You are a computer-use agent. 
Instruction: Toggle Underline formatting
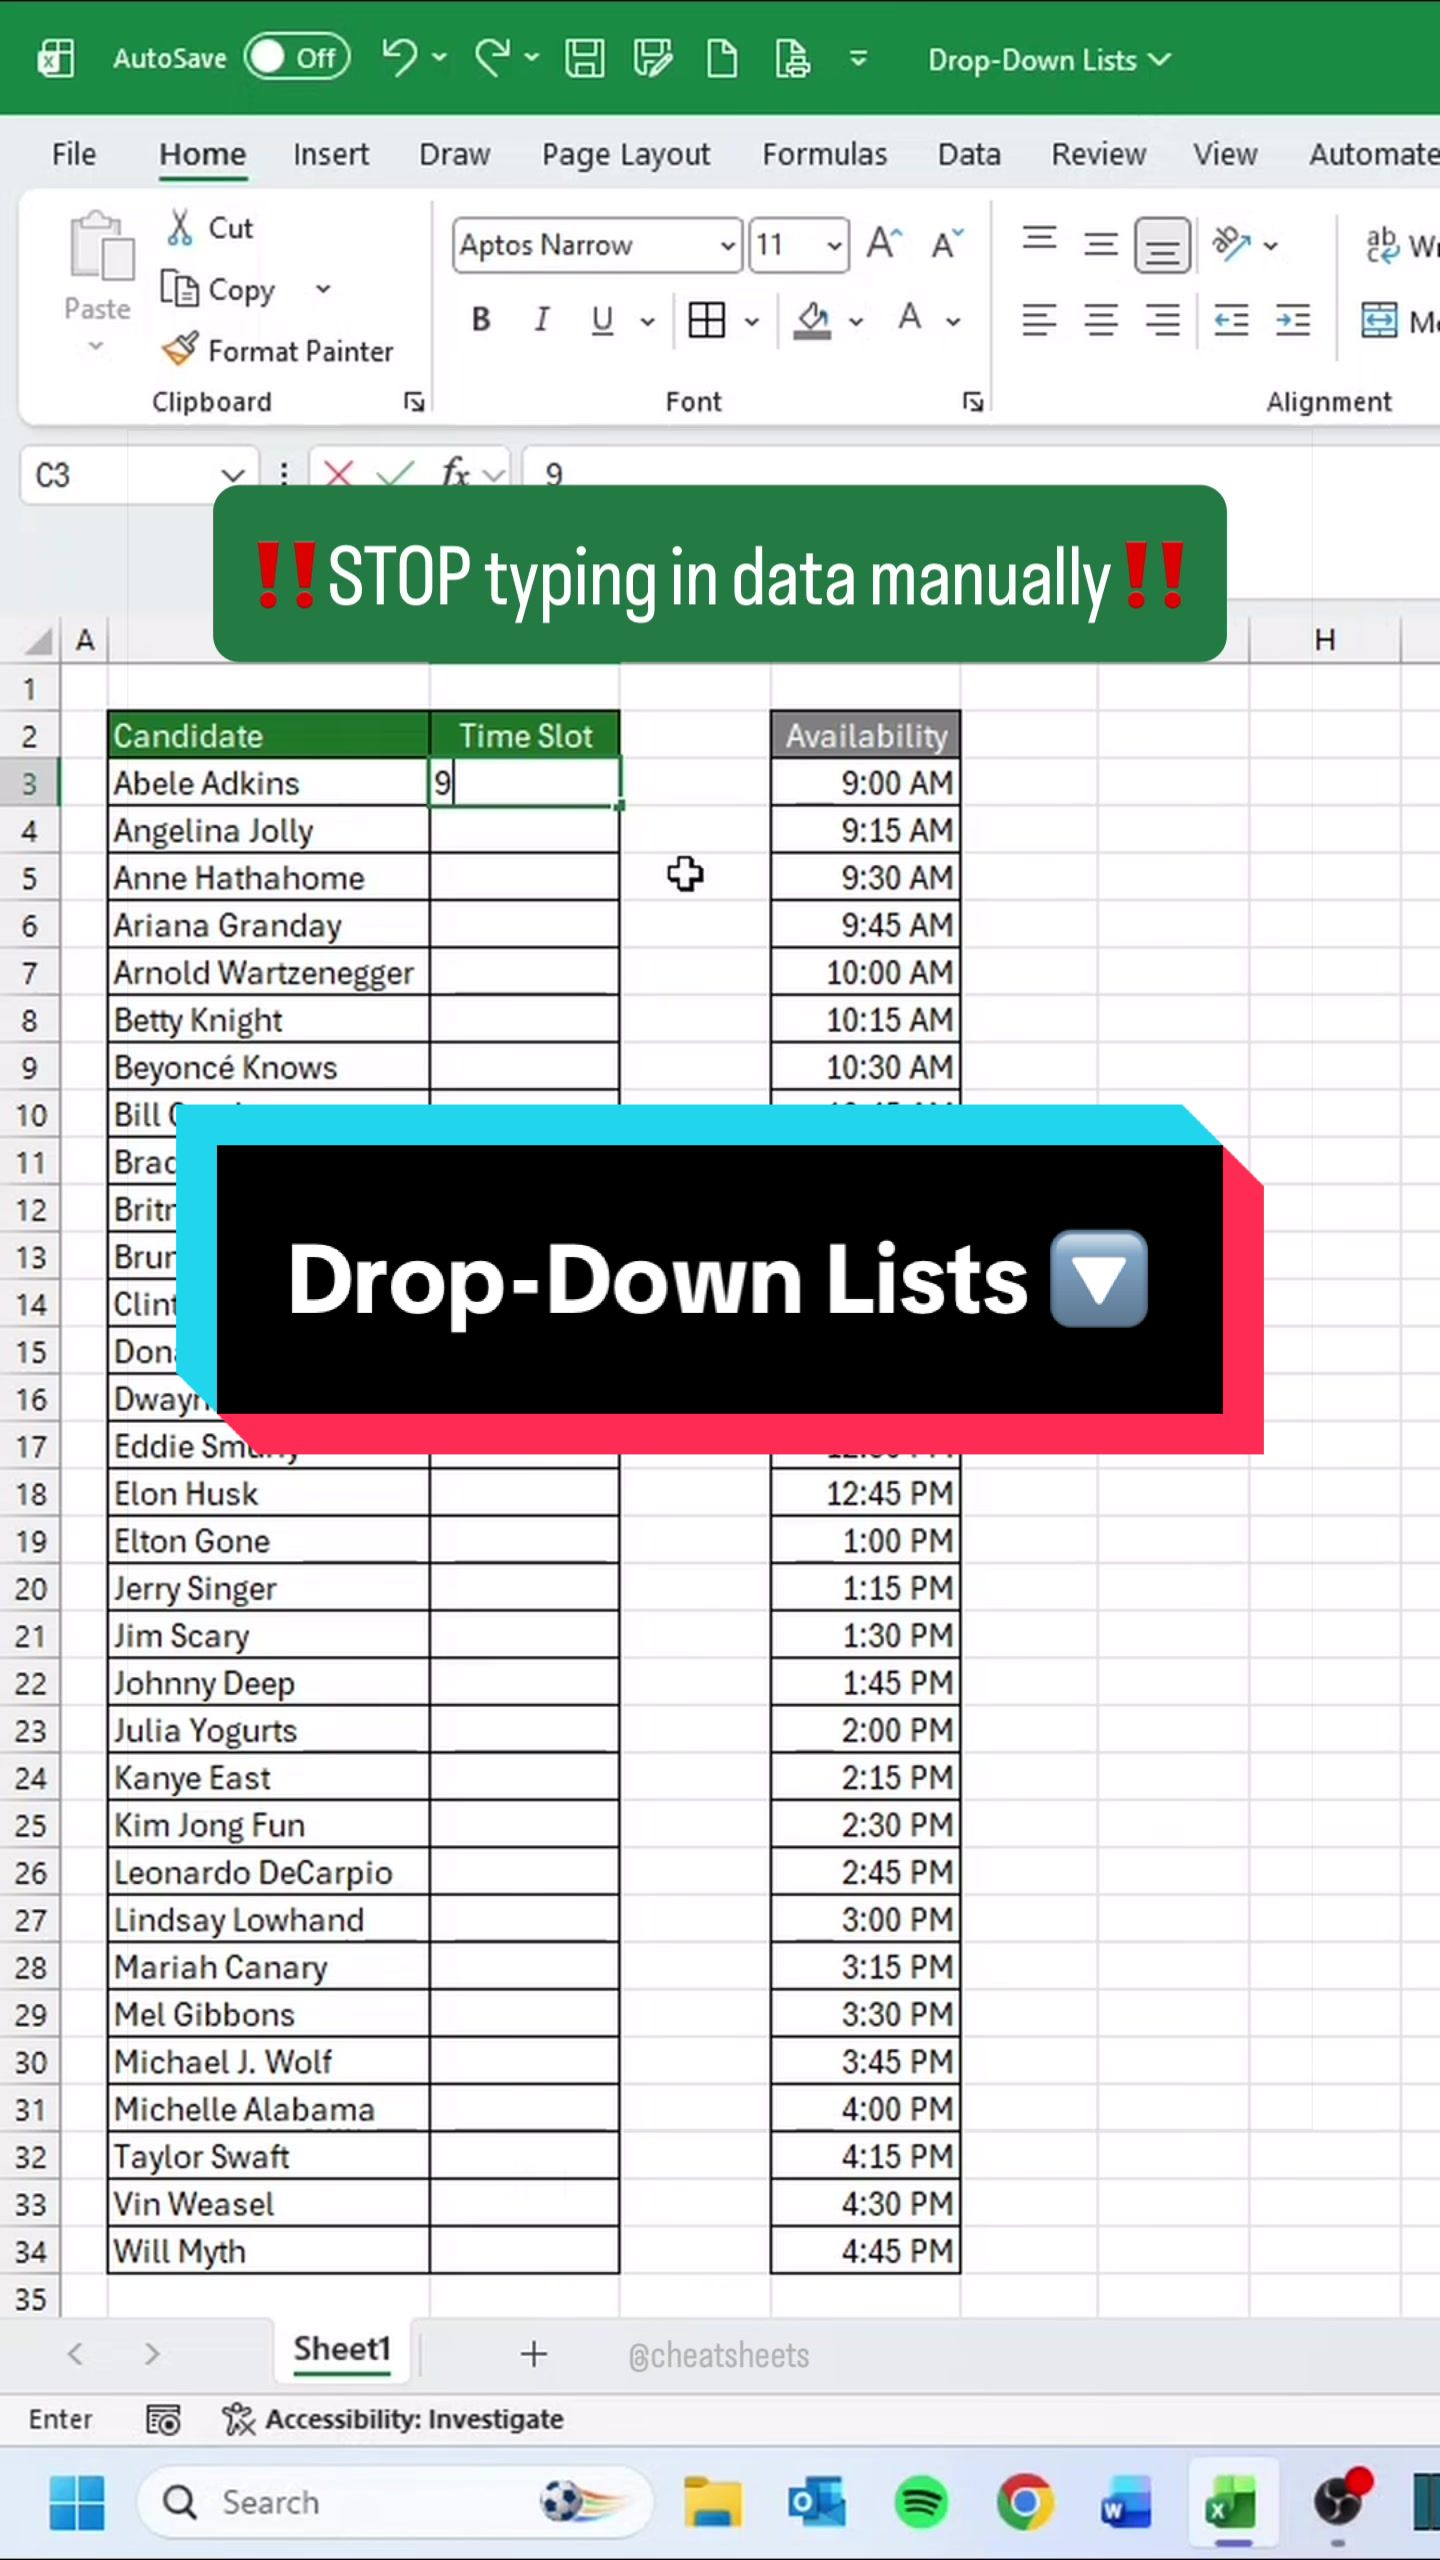(602, 320)
